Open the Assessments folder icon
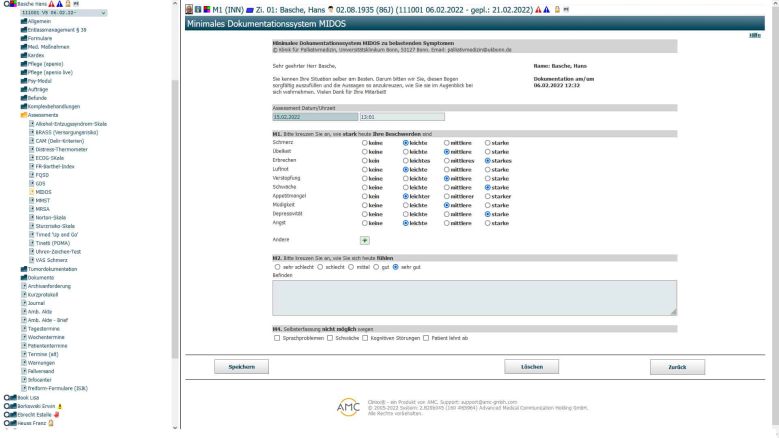Screen dimensions: 779x438 [25, 115]
